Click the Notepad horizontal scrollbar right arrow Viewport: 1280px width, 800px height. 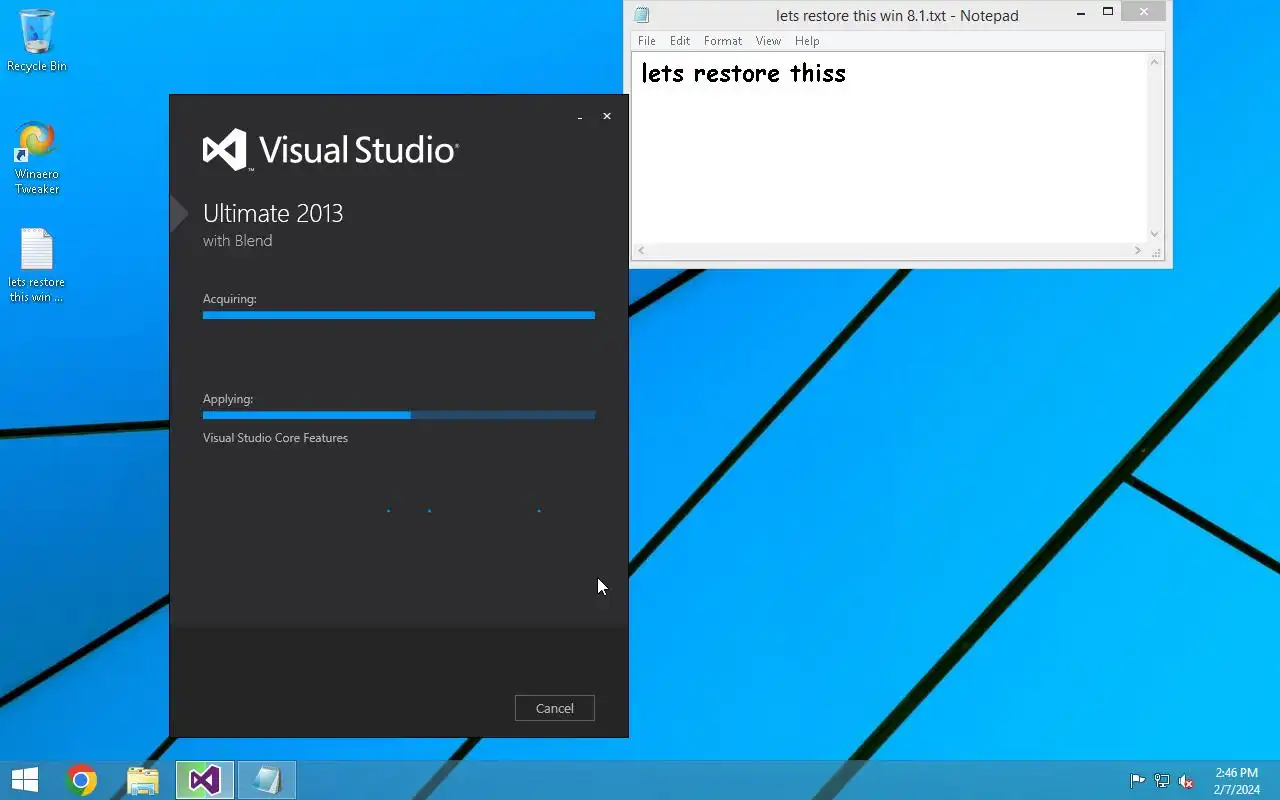tap(1138, 250)
